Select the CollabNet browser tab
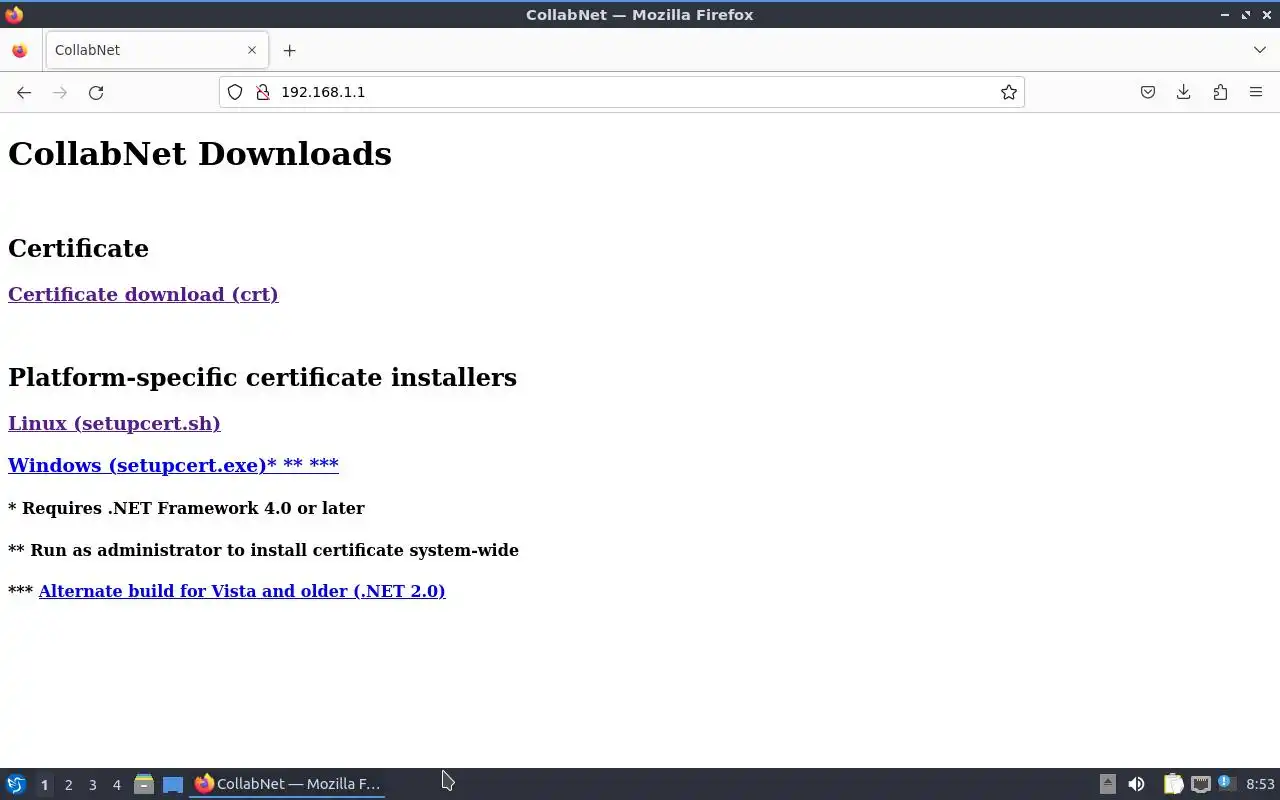The image size is (1280, 800). [156, 50]
